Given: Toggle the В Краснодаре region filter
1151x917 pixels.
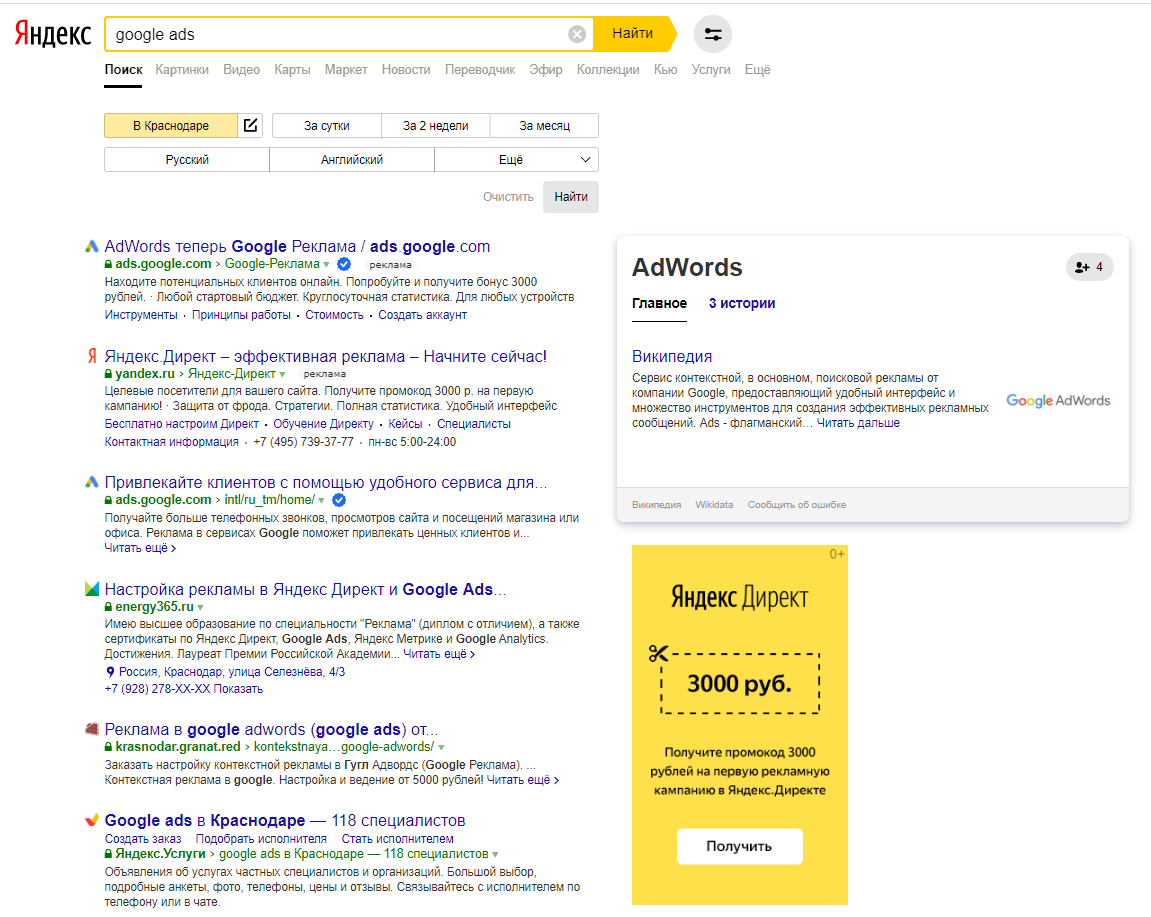Looking at the screenshot, I should pyautogui.click(x=171, y=126).
